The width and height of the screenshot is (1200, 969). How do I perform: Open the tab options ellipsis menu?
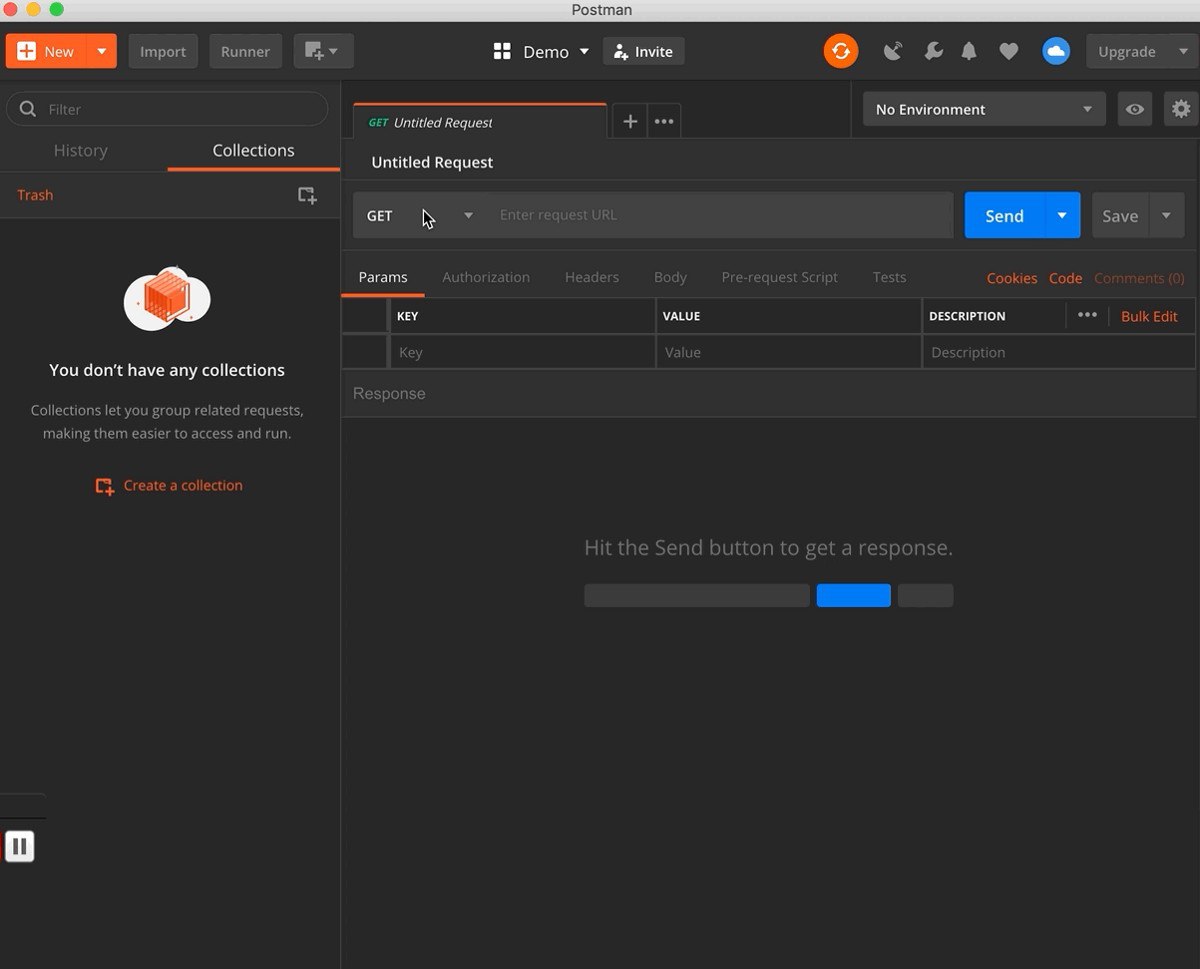coord(664,122)
